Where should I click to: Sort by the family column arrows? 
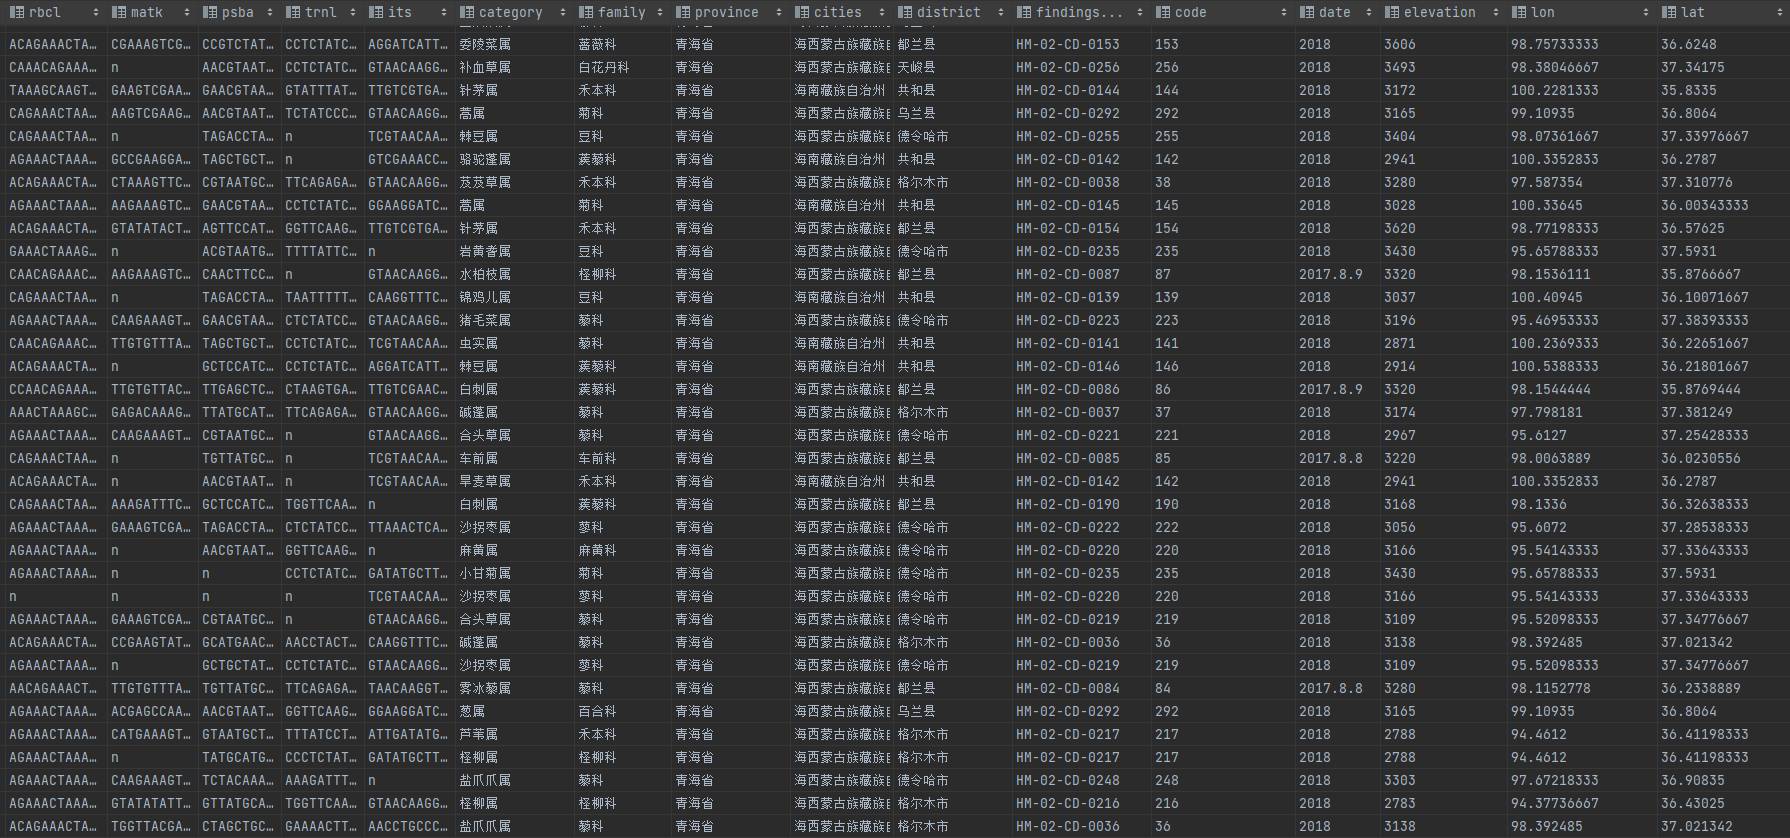point(660,13)
